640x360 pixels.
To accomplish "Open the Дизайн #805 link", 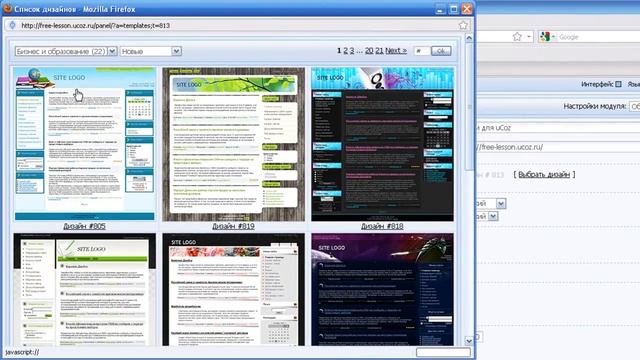I will tap(84, 226).
